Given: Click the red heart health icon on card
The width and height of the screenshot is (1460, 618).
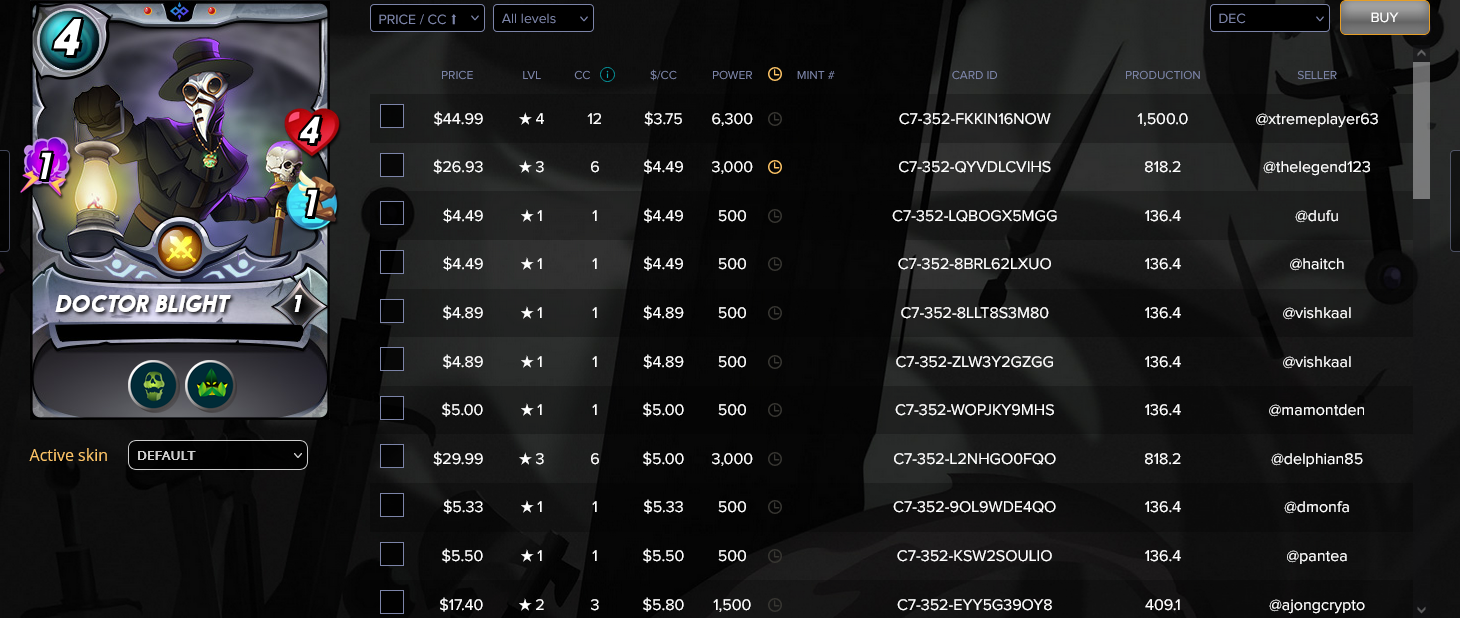Looking at the screenshot, I should point(312,131).
